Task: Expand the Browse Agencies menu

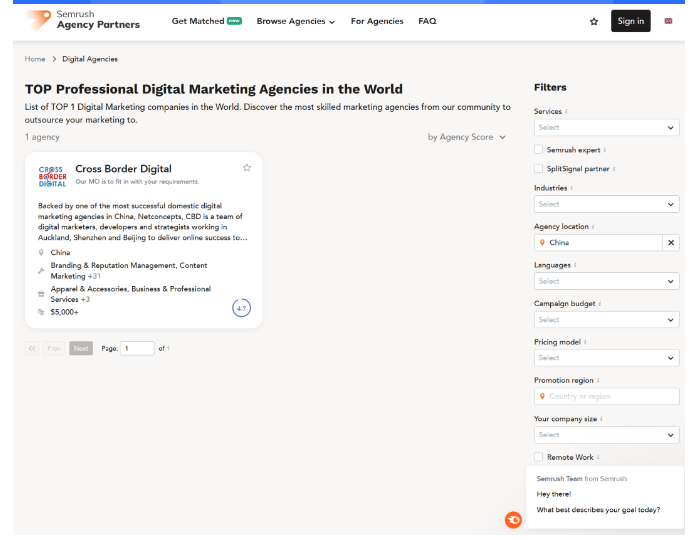Action: coord(296,21)
